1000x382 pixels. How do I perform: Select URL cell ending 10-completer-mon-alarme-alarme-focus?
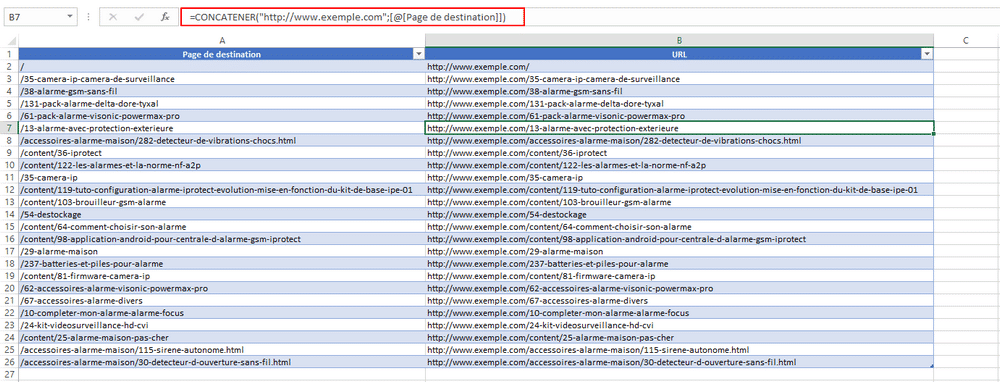[x=679, y=313]
